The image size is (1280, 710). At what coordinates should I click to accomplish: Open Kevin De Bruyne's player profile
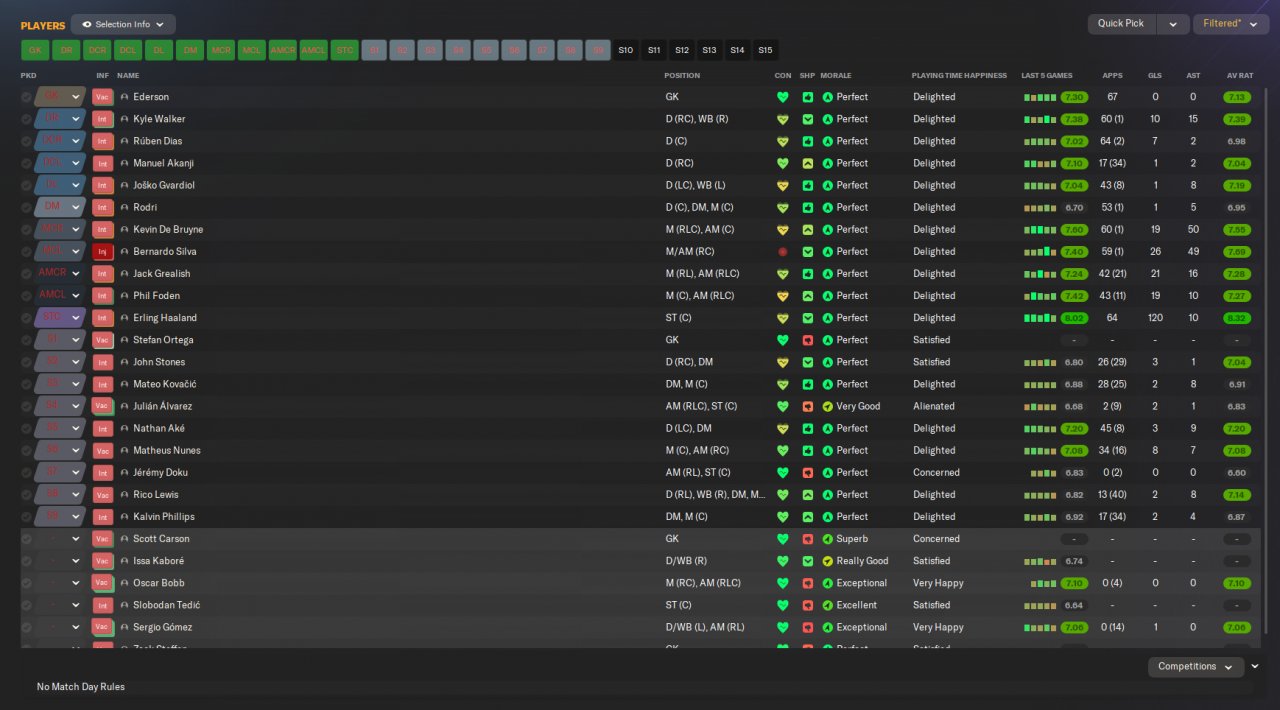pos(168,230)
